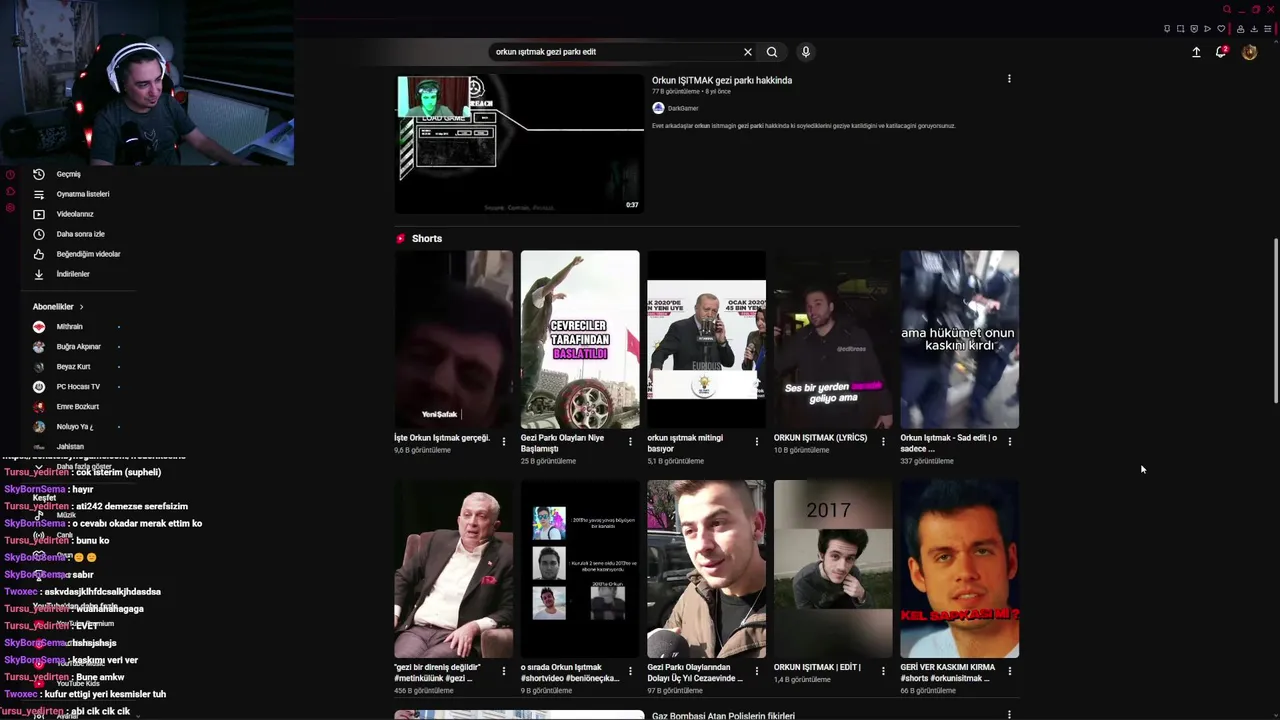Clear the search box with the X icon

click(x=747, y=52)
